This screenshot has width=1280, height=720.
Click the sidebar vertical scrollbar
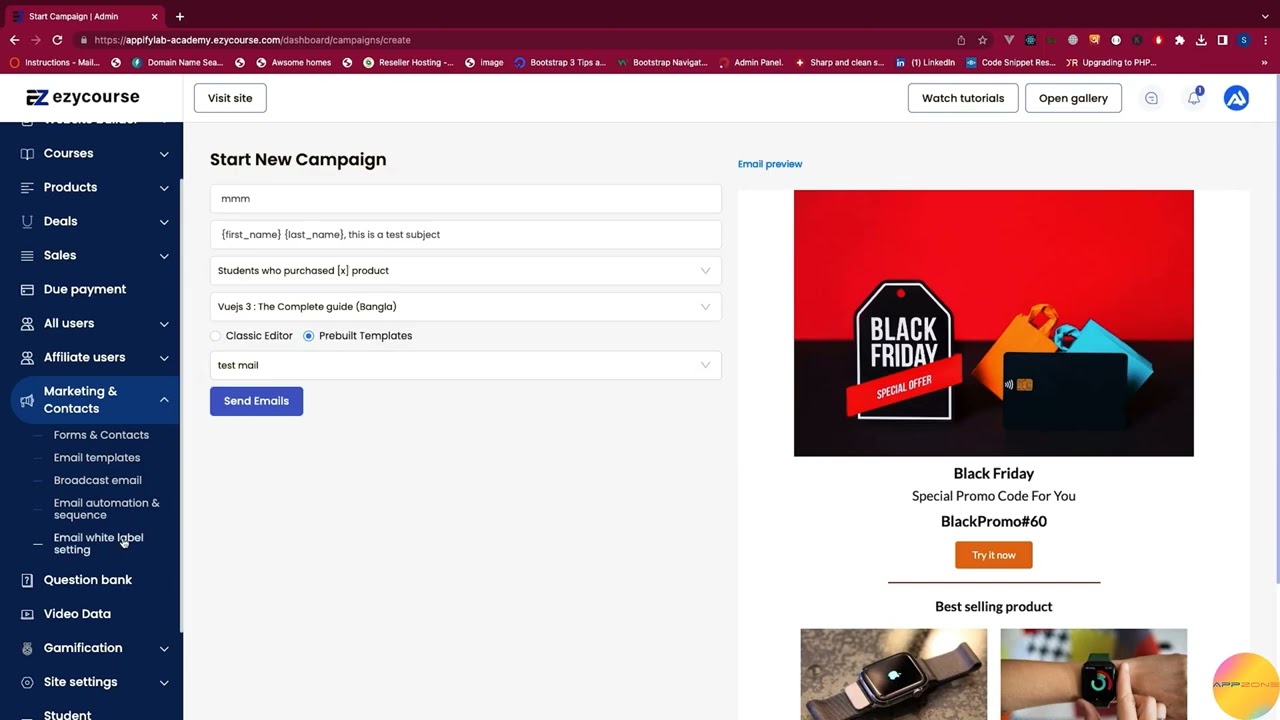181,405
